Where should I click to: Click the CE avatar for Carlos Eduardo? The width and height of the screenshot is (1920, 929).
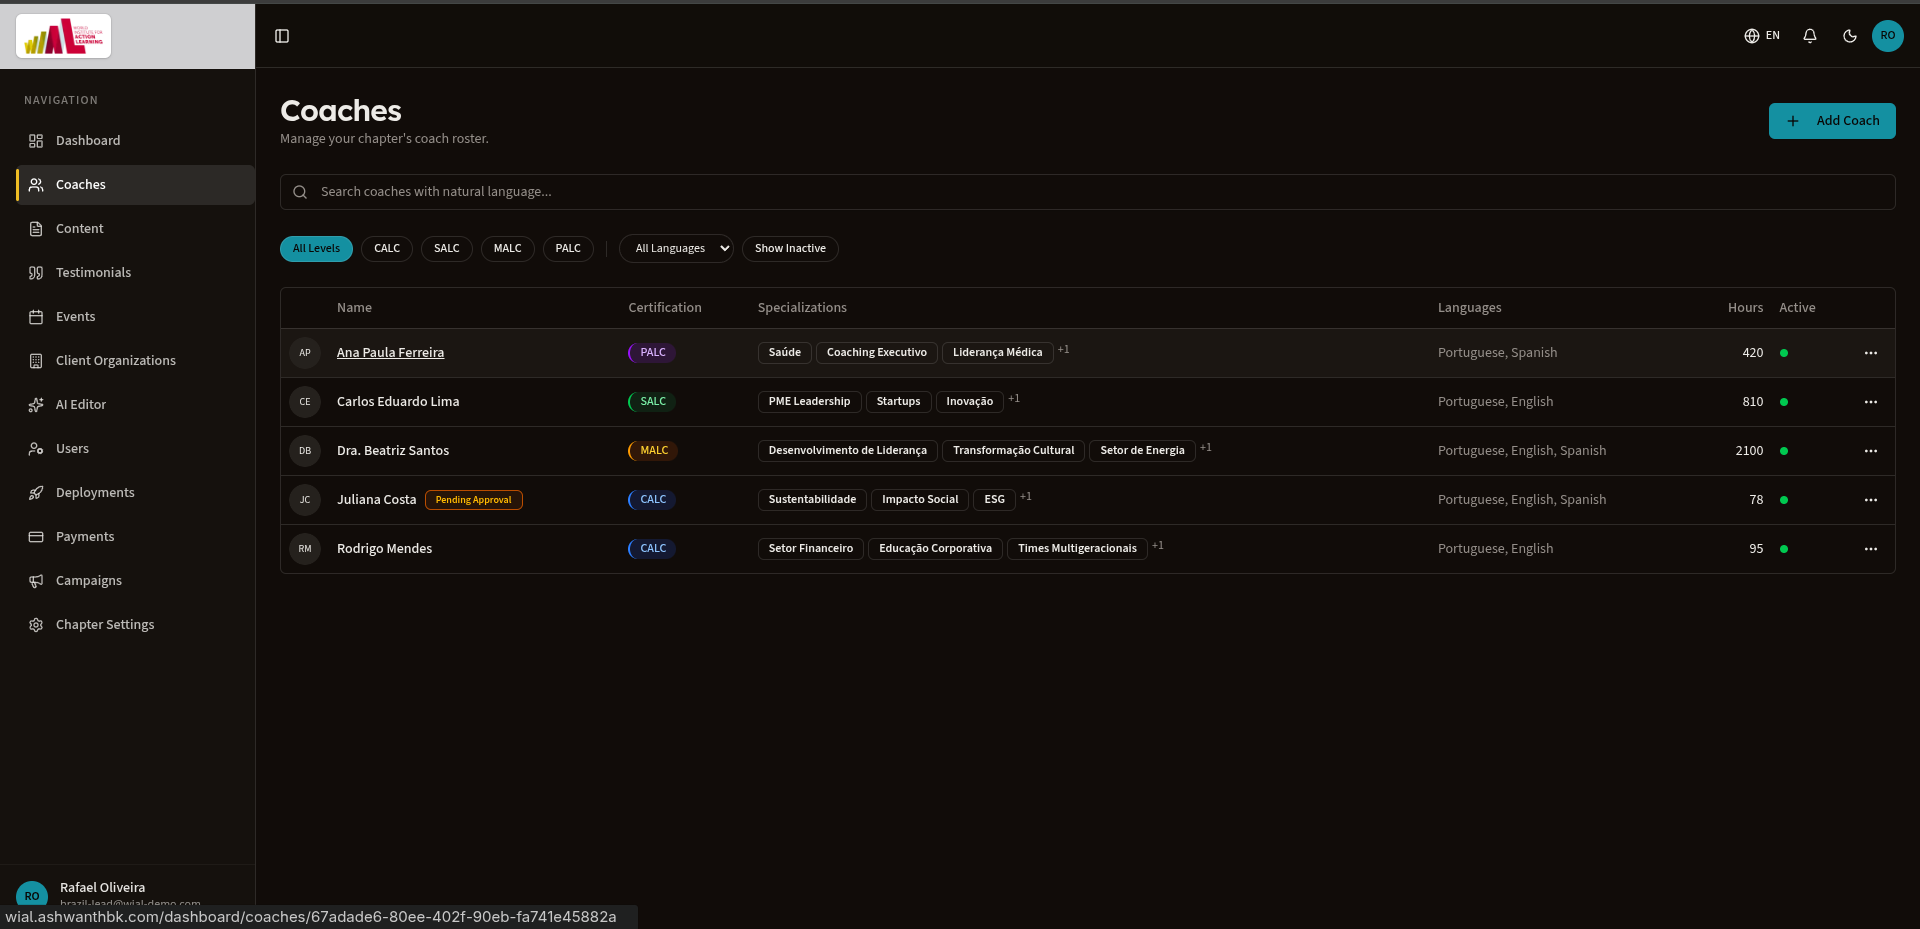[305, 402]
